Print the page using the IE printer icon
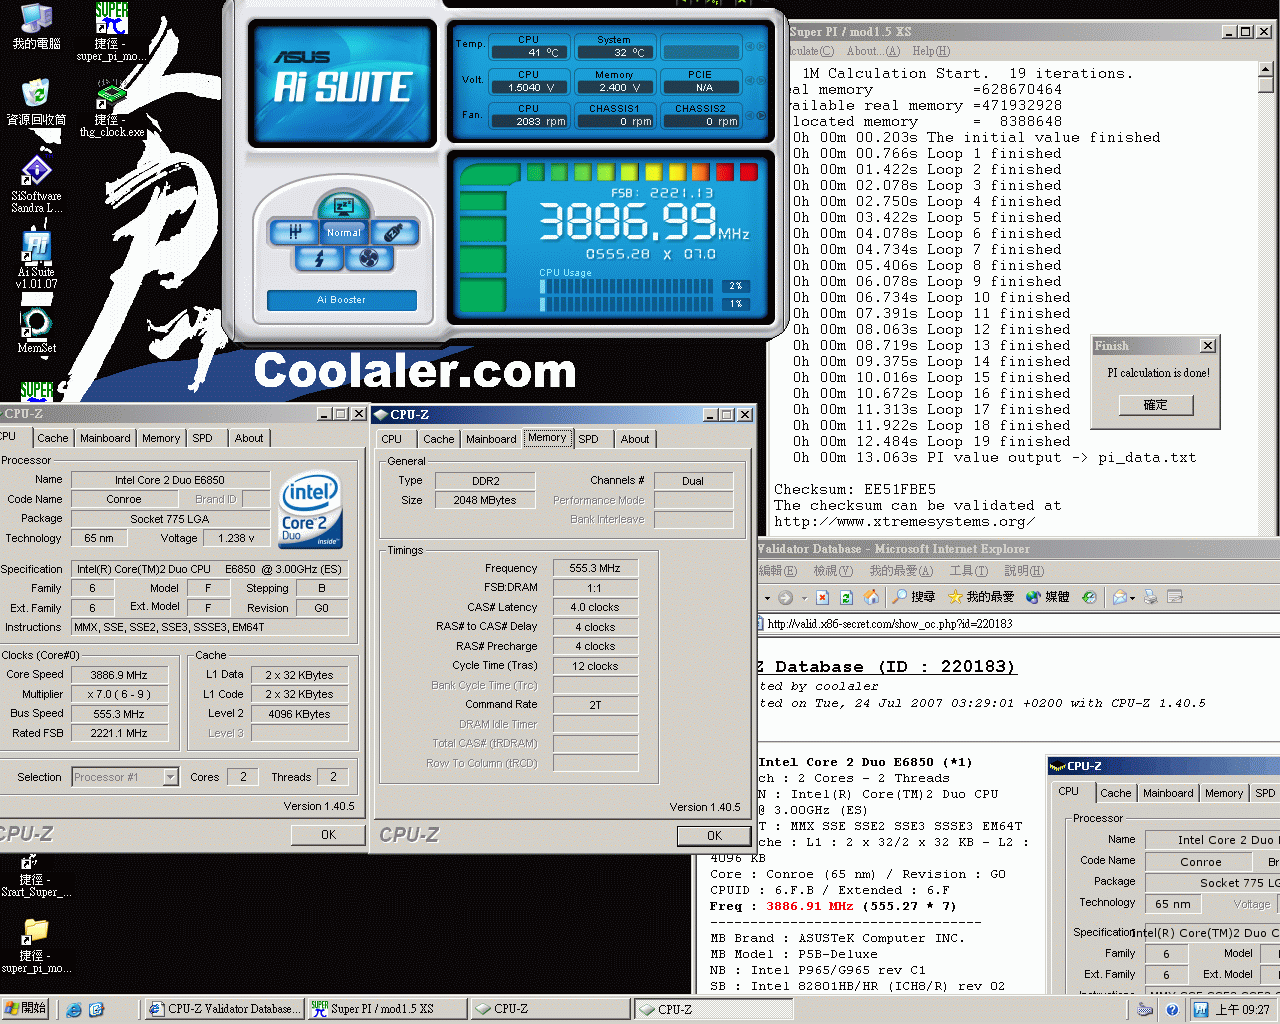The height and width of the screenshot is (1024, 1280). click(x=1150, y=597)
